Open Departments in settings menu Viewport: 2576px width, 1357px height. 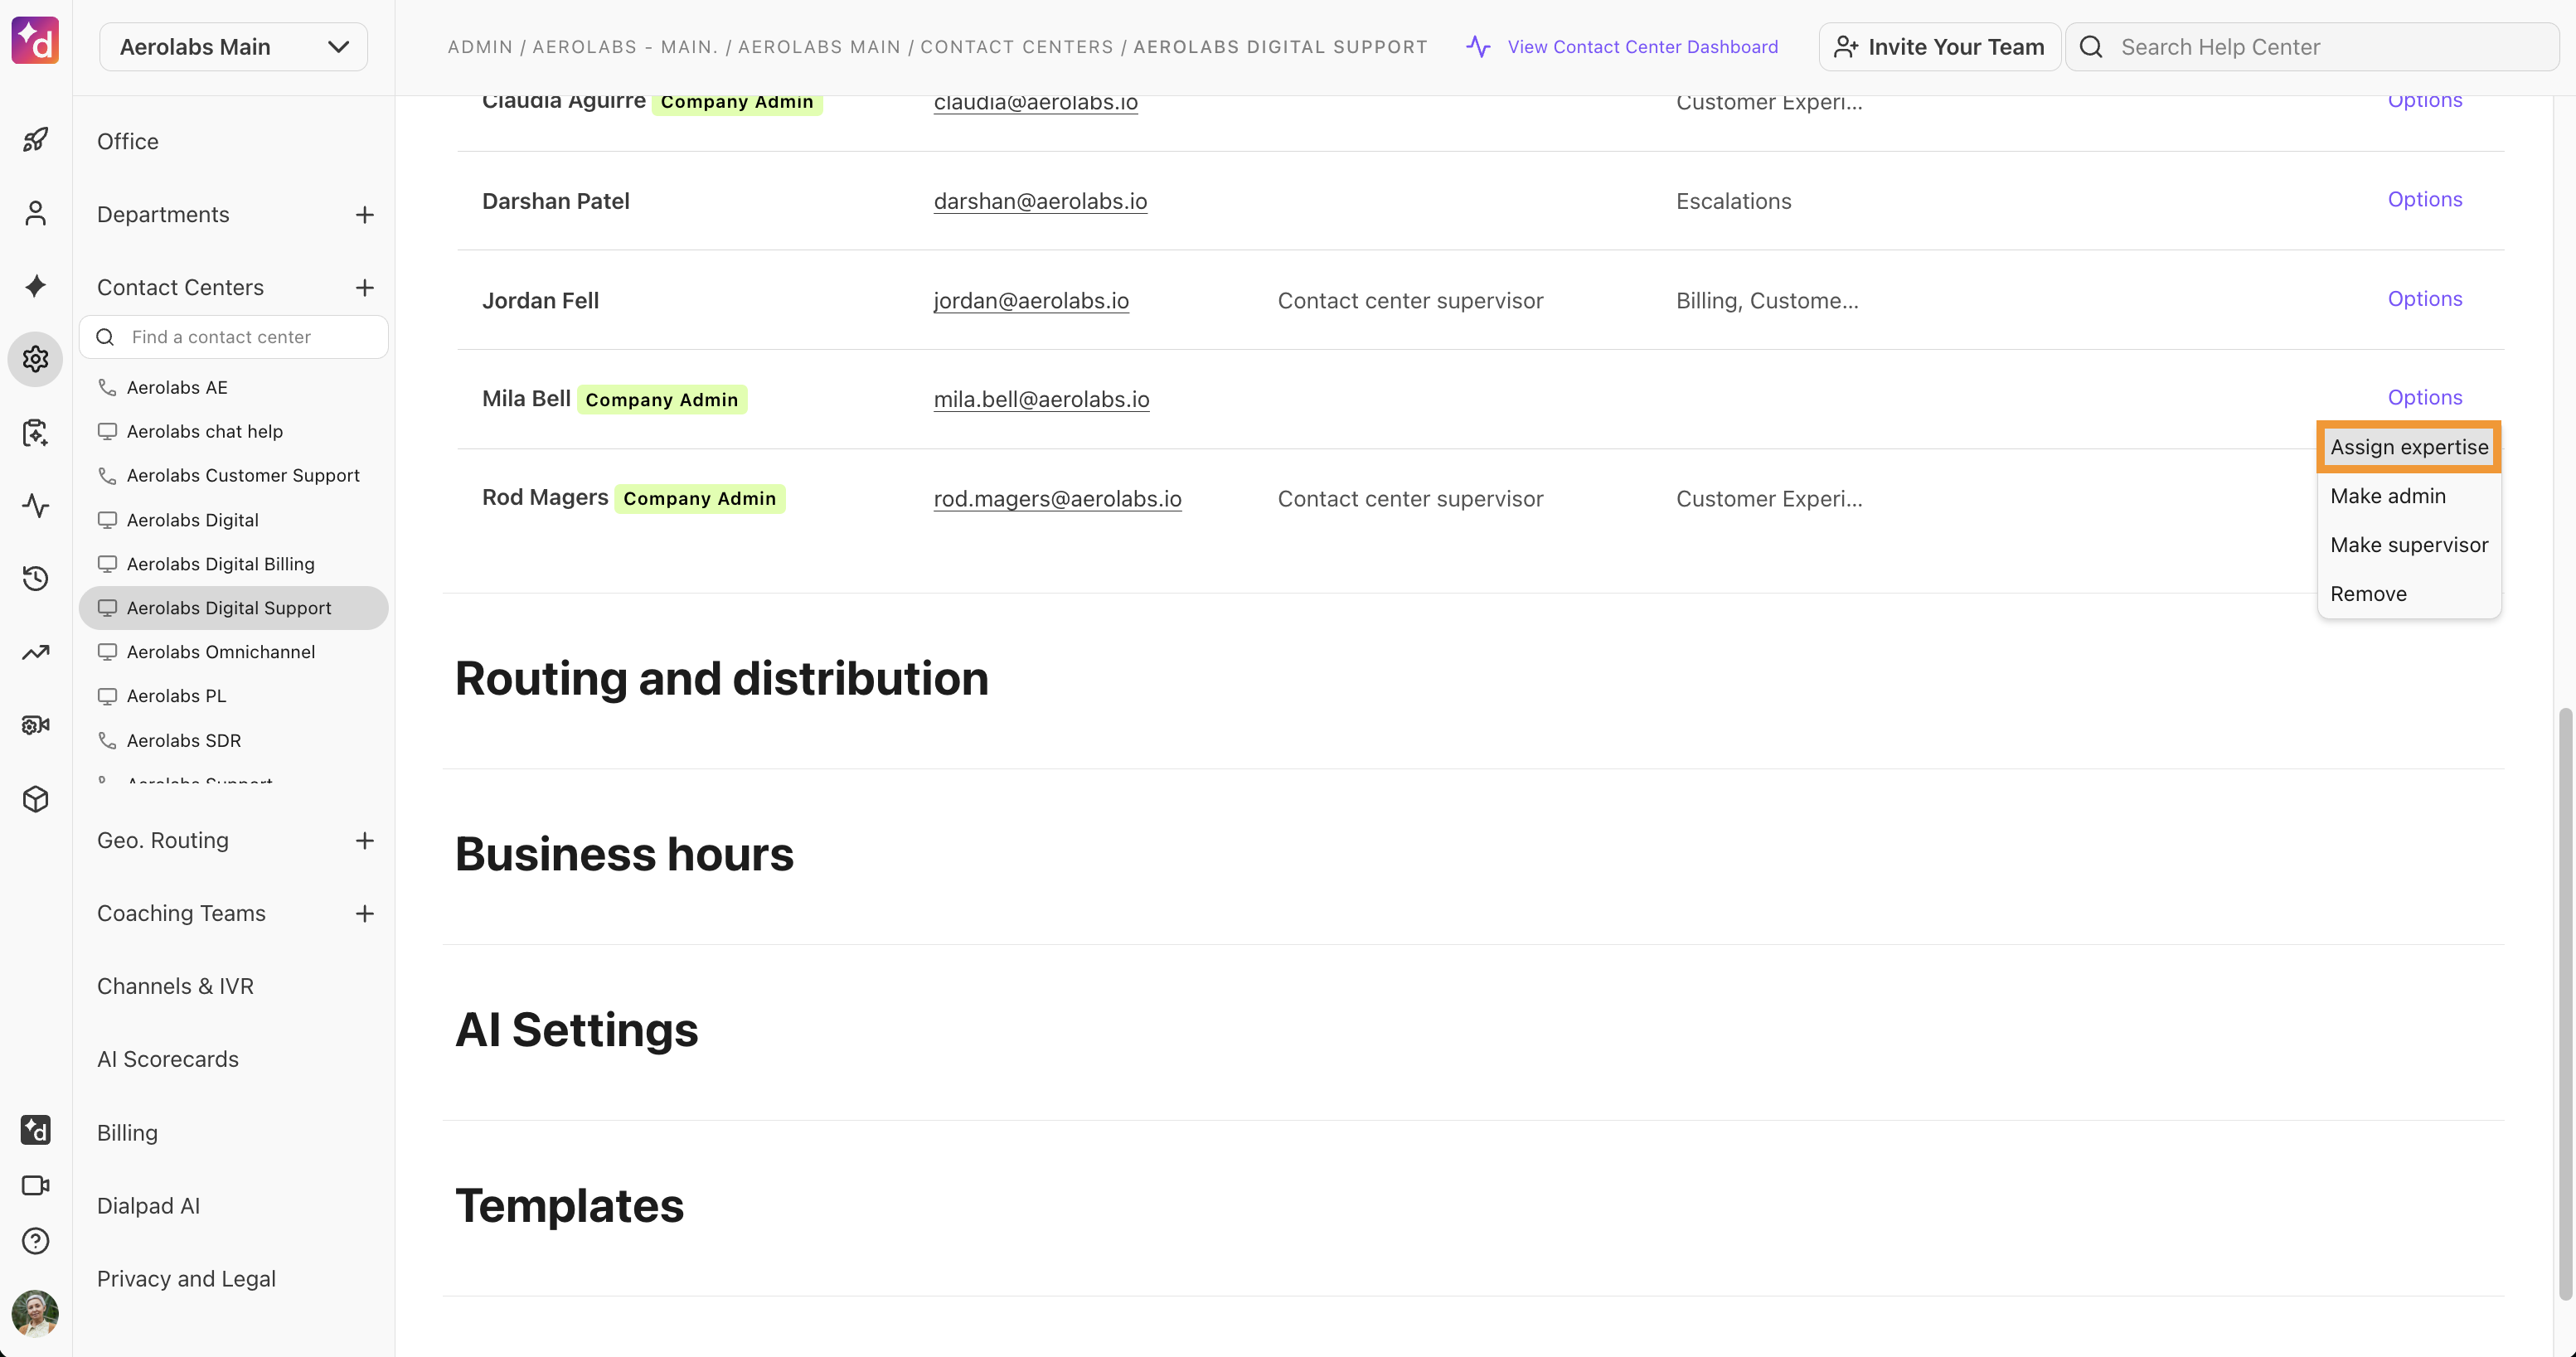click(163, 214)
